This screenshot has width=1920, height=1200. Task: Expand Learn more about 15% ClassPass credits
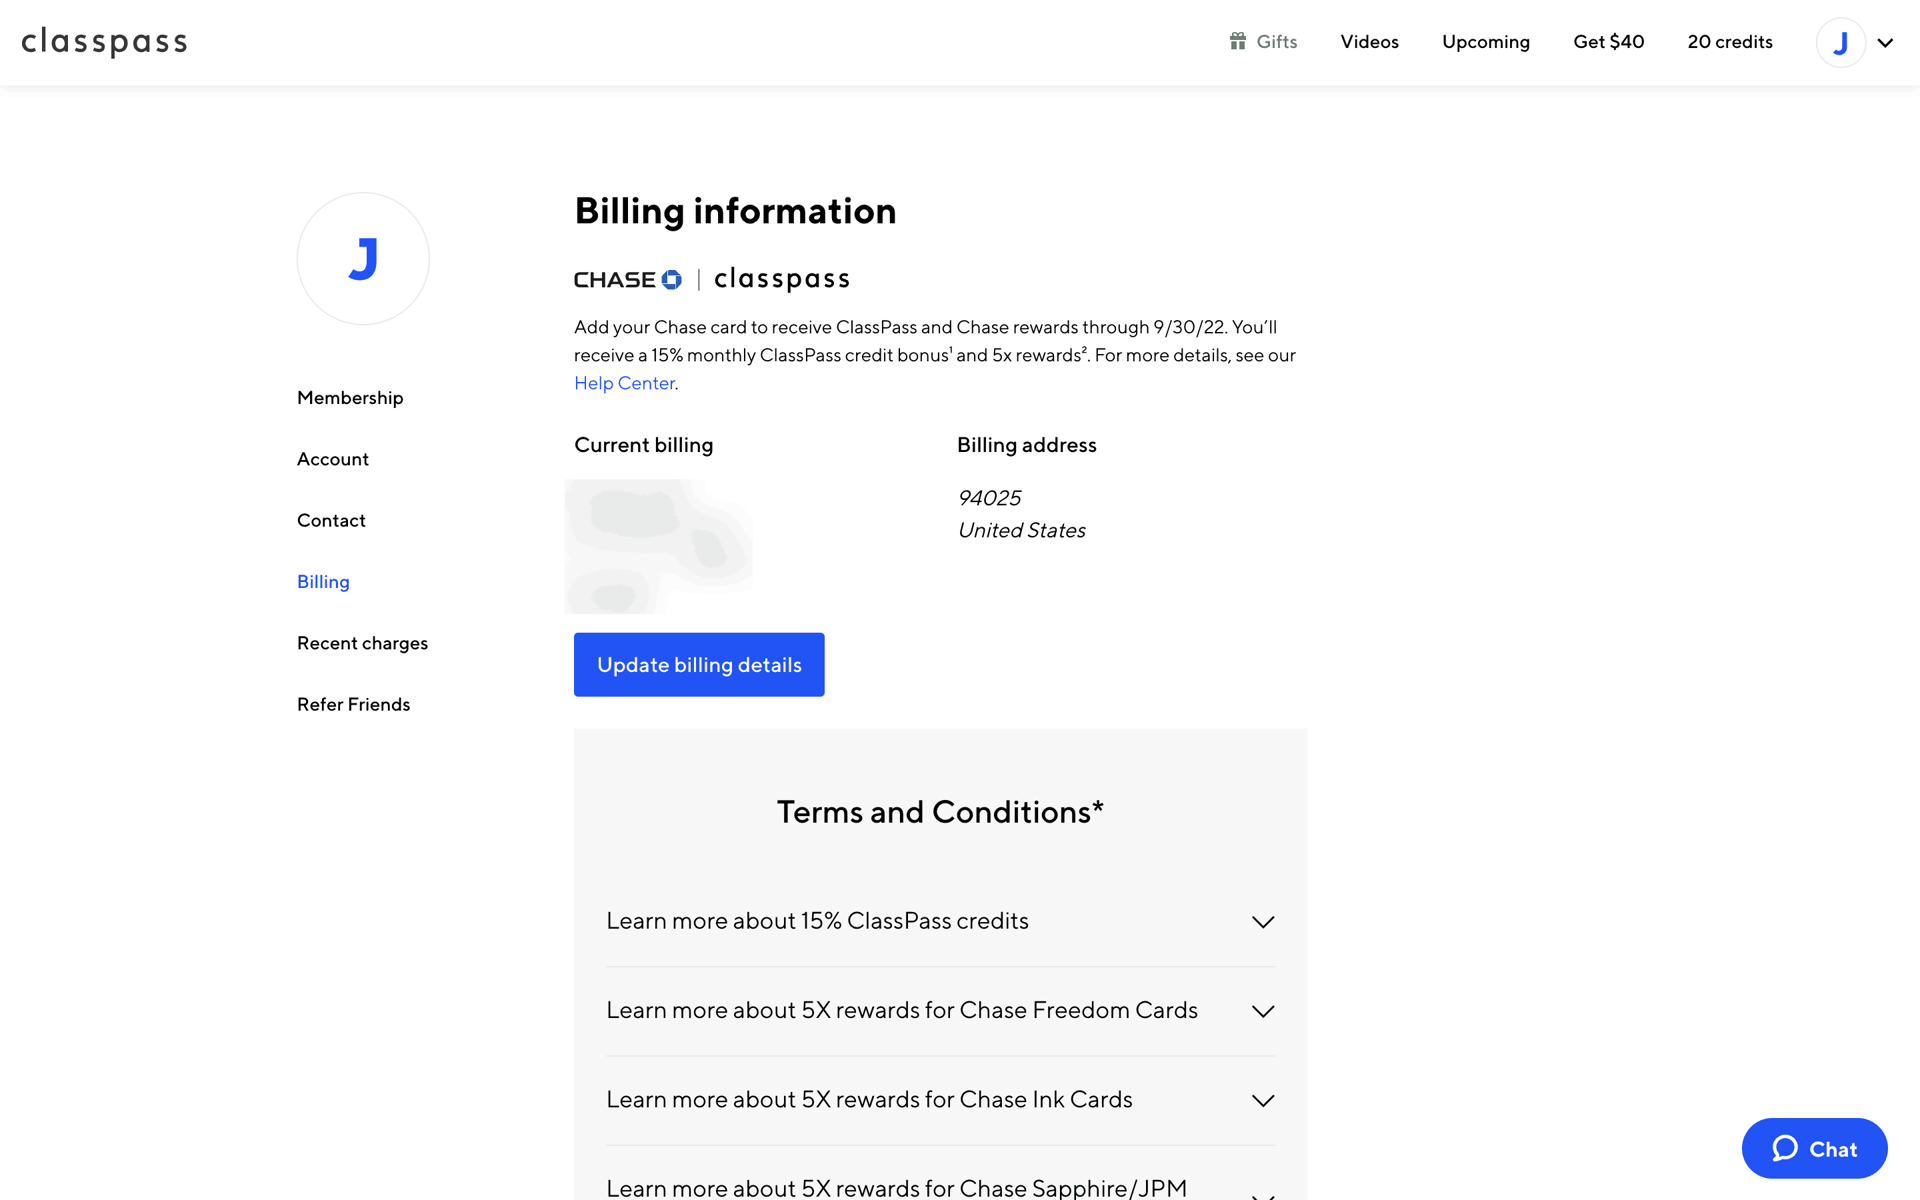click(x=940, y=922)
